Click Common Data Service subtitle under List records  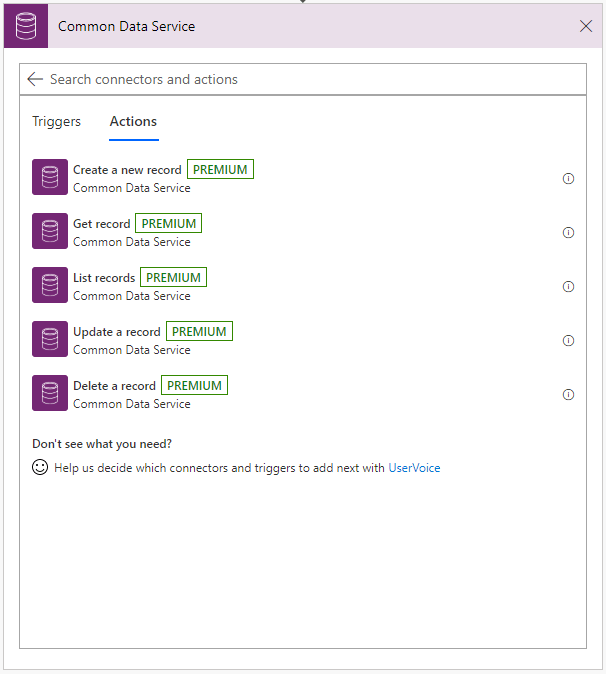(x=132, y=296)
